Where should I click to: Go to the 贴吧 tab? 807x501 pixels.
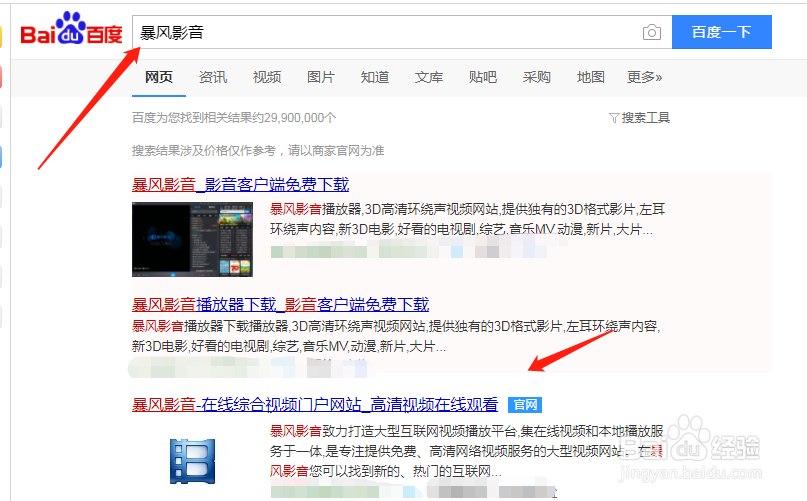click(483, 77)
